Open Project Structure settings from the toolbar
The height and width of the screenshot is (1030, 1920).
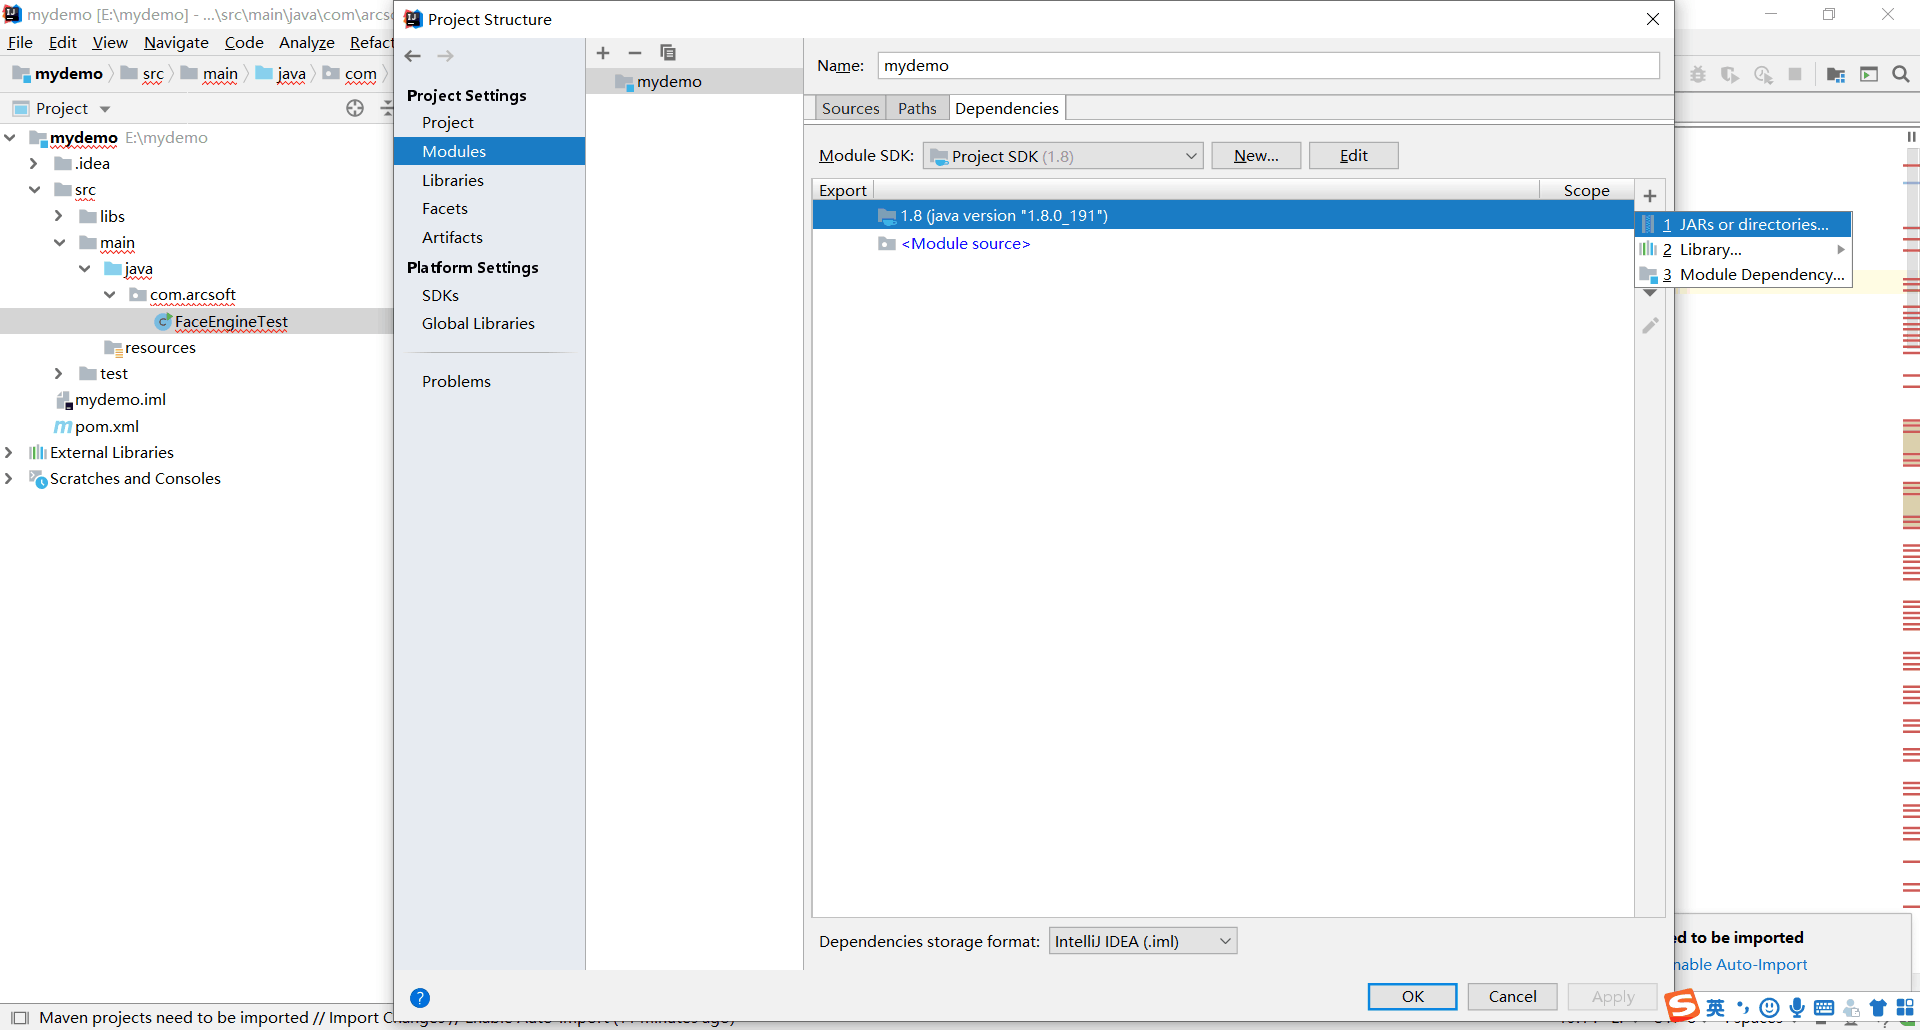pos(1836,75)
